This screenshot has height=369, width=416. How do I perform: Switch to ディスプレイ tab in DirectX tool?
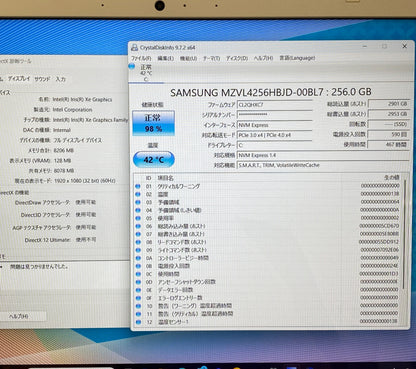(x=19, y=79)
